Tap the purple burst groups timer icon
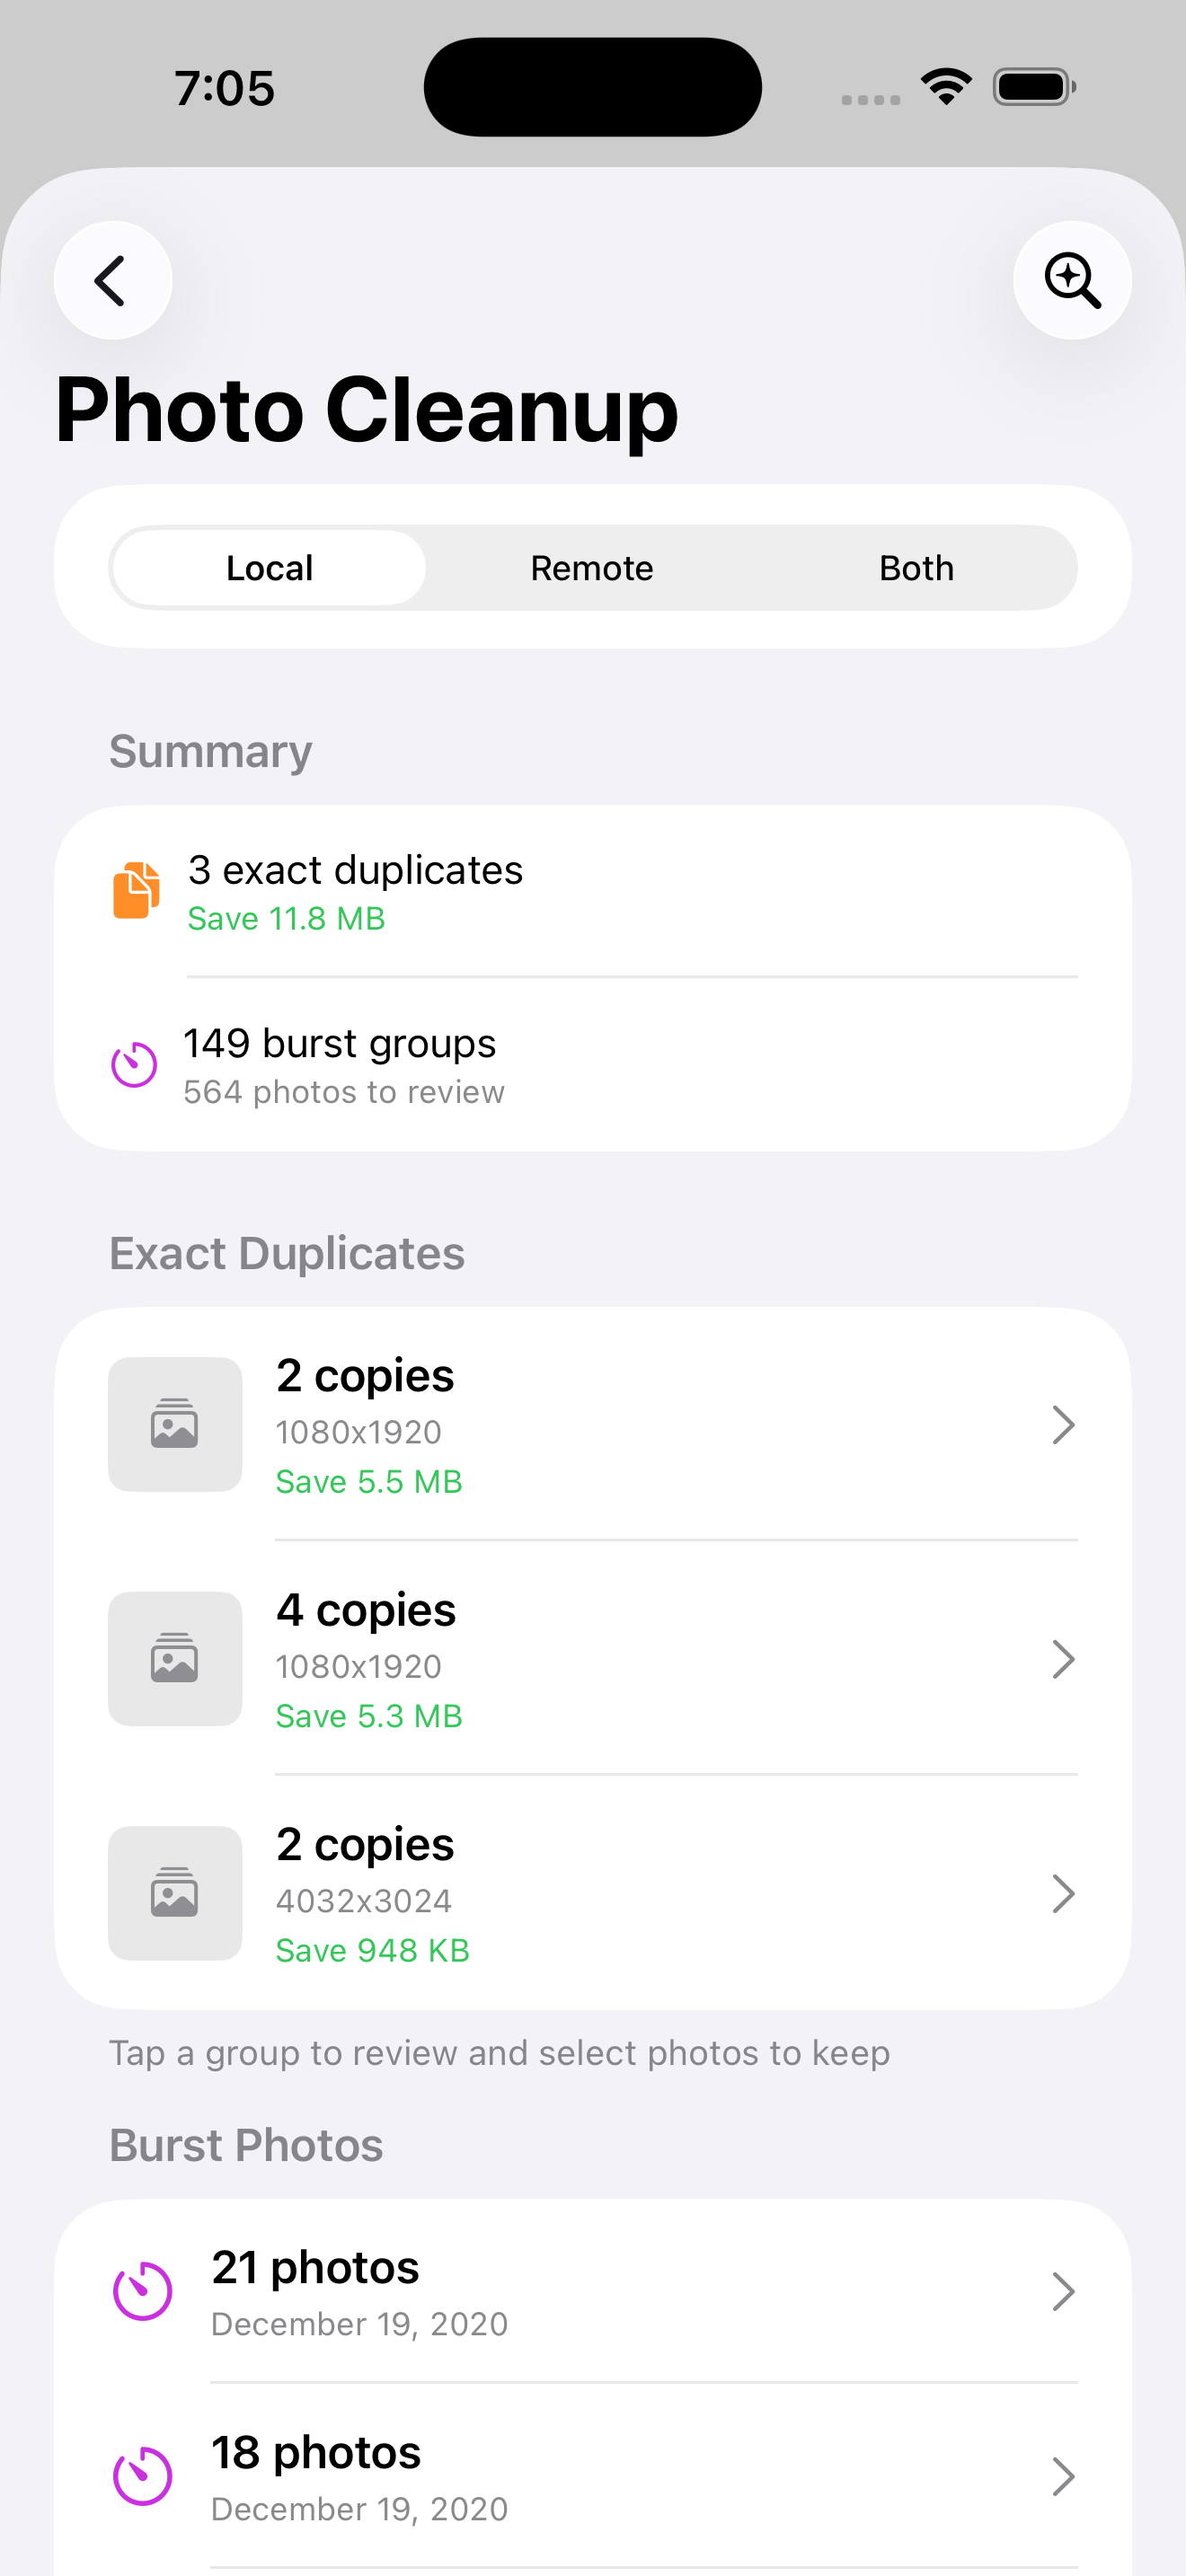This screenshot has height=2576, width=1186. 134,1064
